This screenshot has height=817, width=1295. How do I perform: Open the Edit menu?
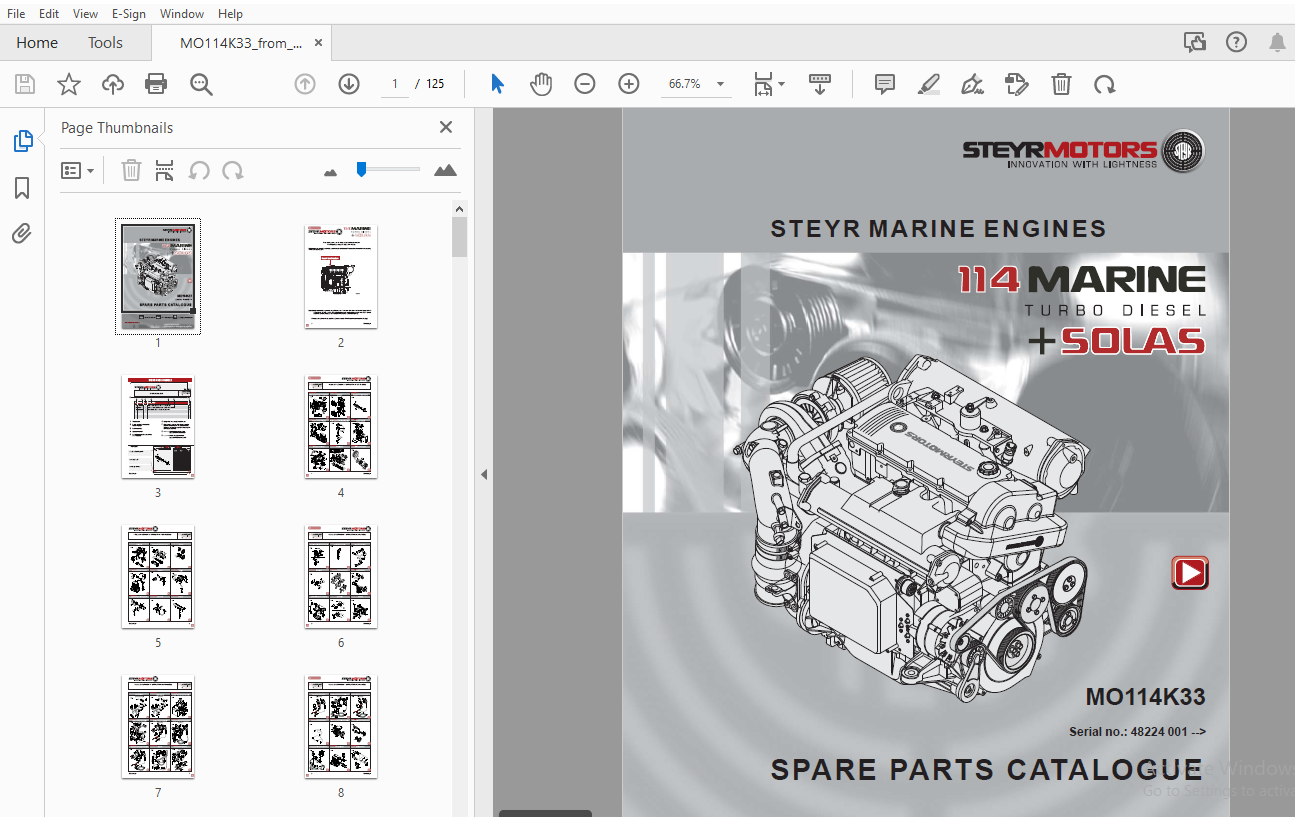pos(49,13)
